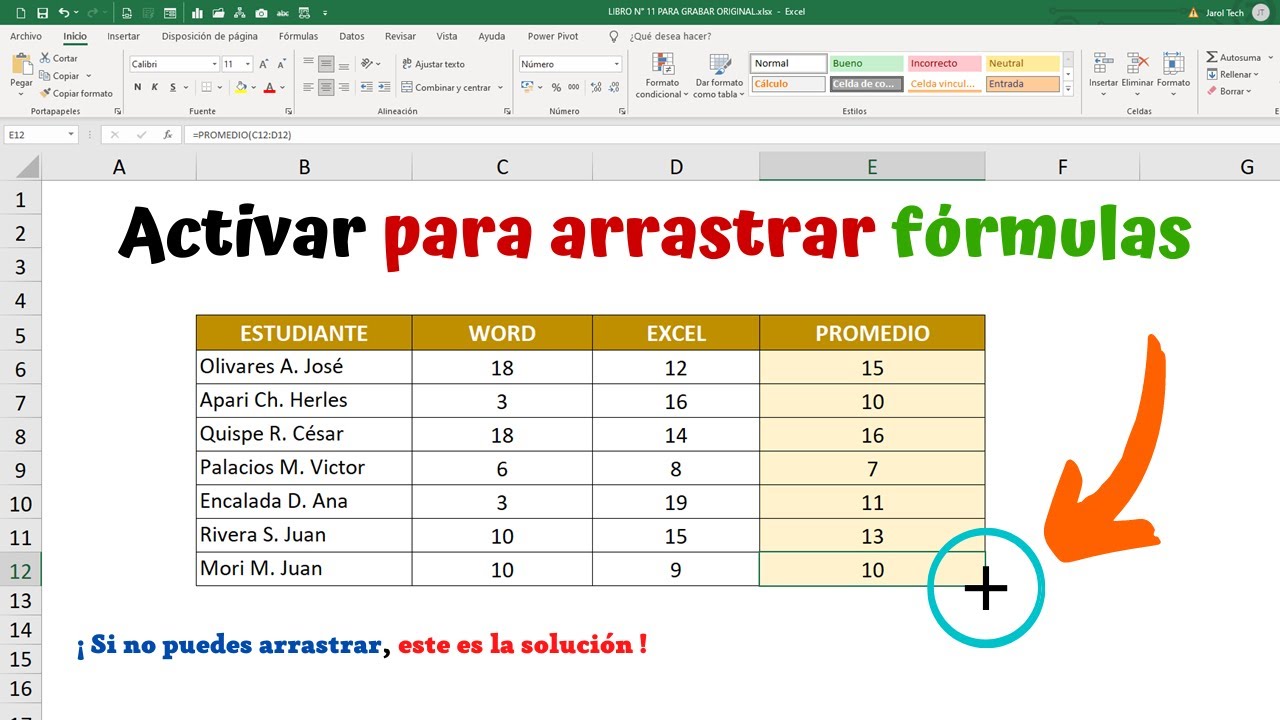This screenshot has height=720, width=1280.
Task: Click the Copiar formato brush icon
Action: pyautogui.click(x=47, y=93)
